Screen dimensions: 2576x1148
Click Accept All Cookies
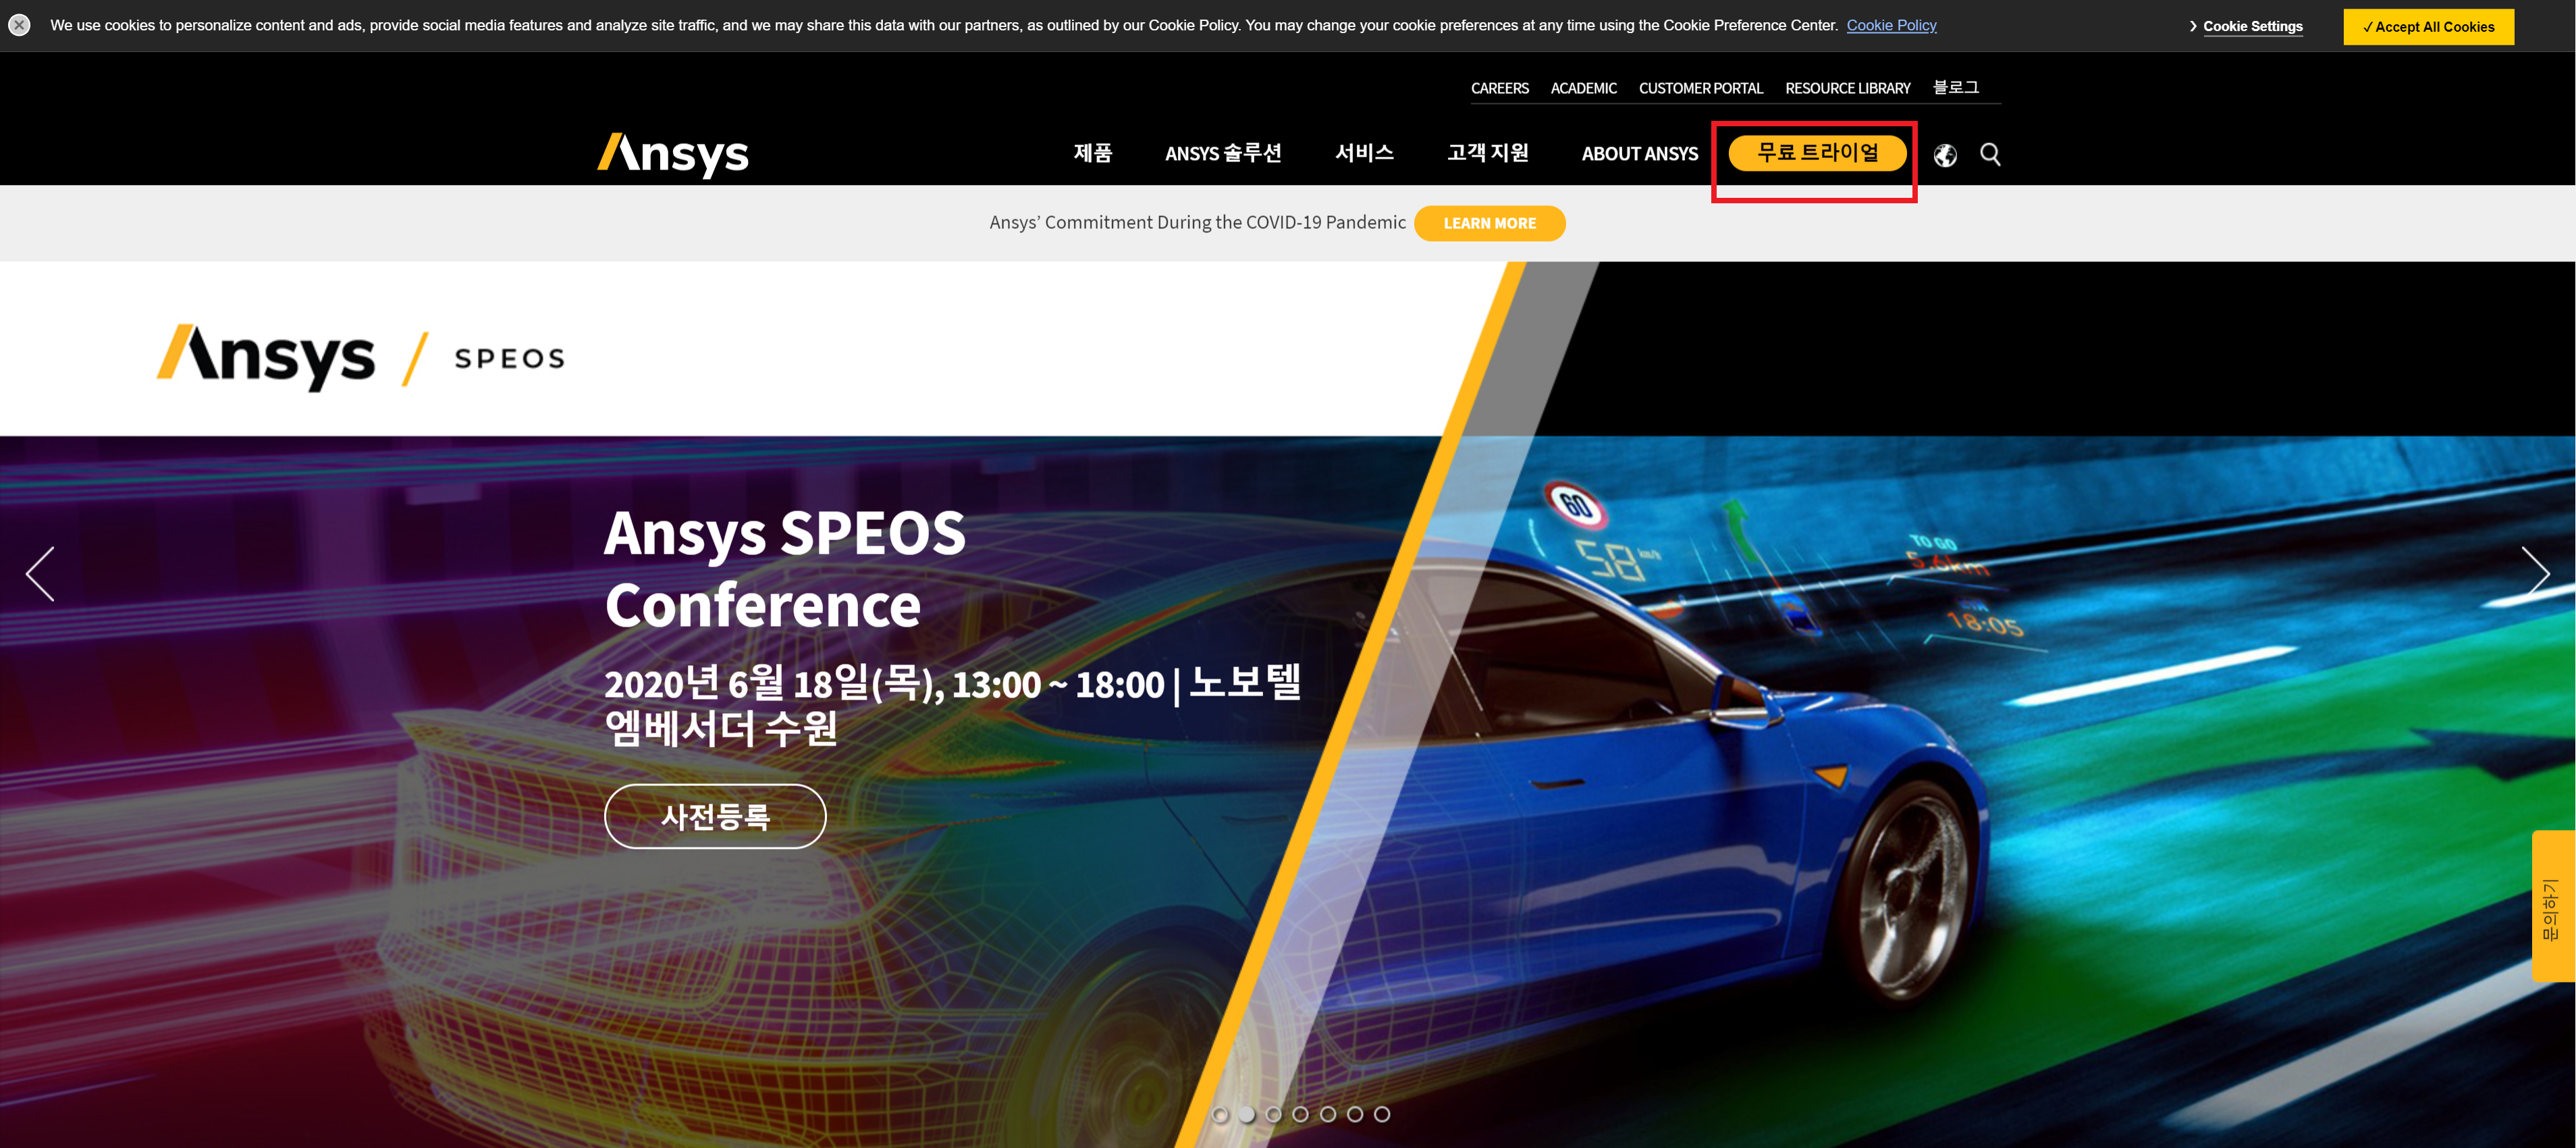click(2428, 27)
